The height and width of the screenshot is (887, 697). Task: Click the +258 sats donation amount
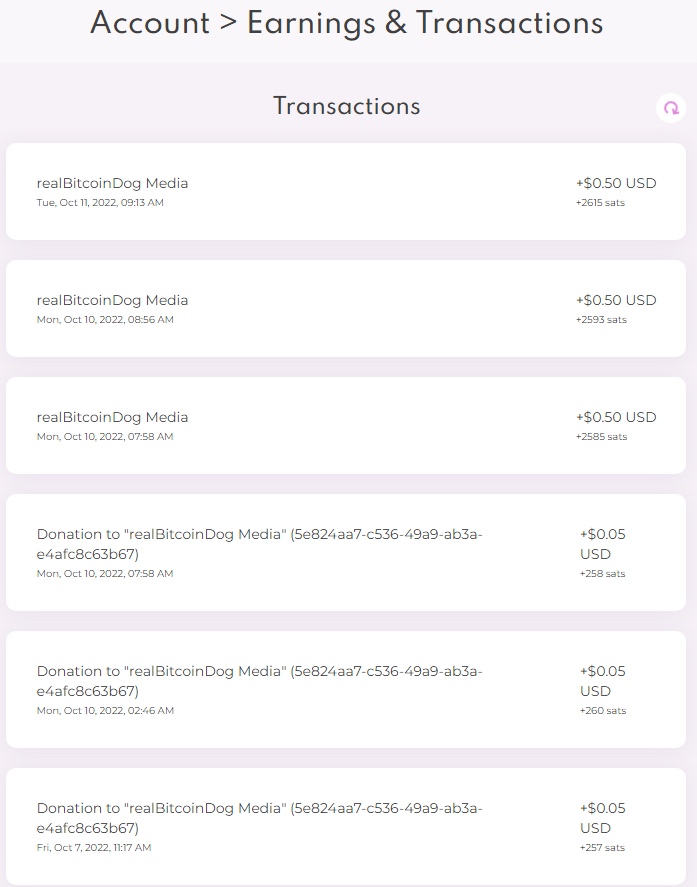[603, 574]
